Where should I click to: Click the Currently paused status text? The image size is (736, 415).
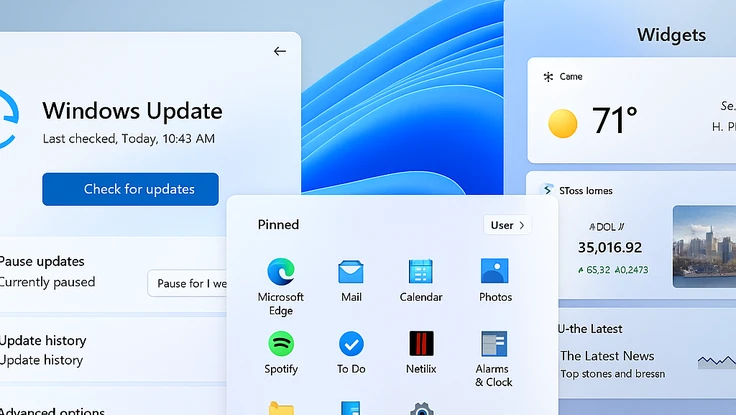pyautogui.click(x=47, y=282)
